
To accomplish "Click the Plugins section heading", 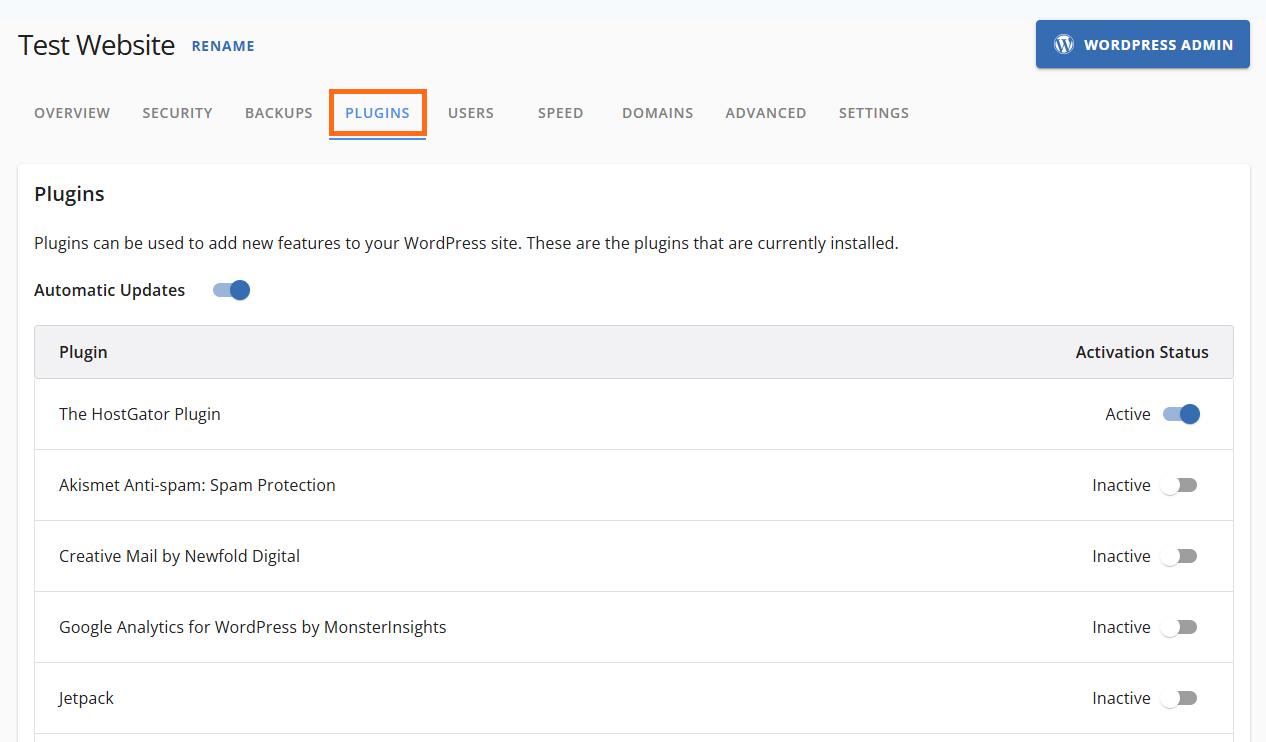I will pyautogui.click(x=69, y=194).
